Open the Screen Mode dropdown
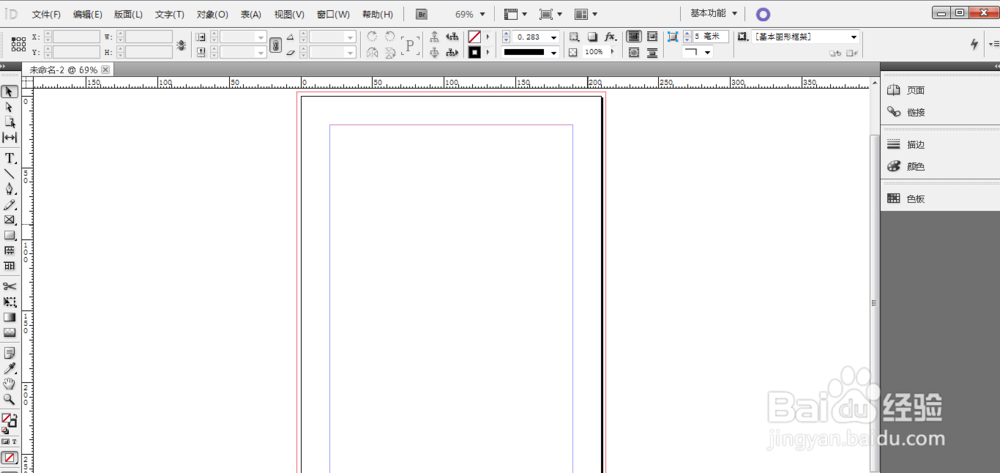This screenshot has width=1000, height=473. pos(550,14)
